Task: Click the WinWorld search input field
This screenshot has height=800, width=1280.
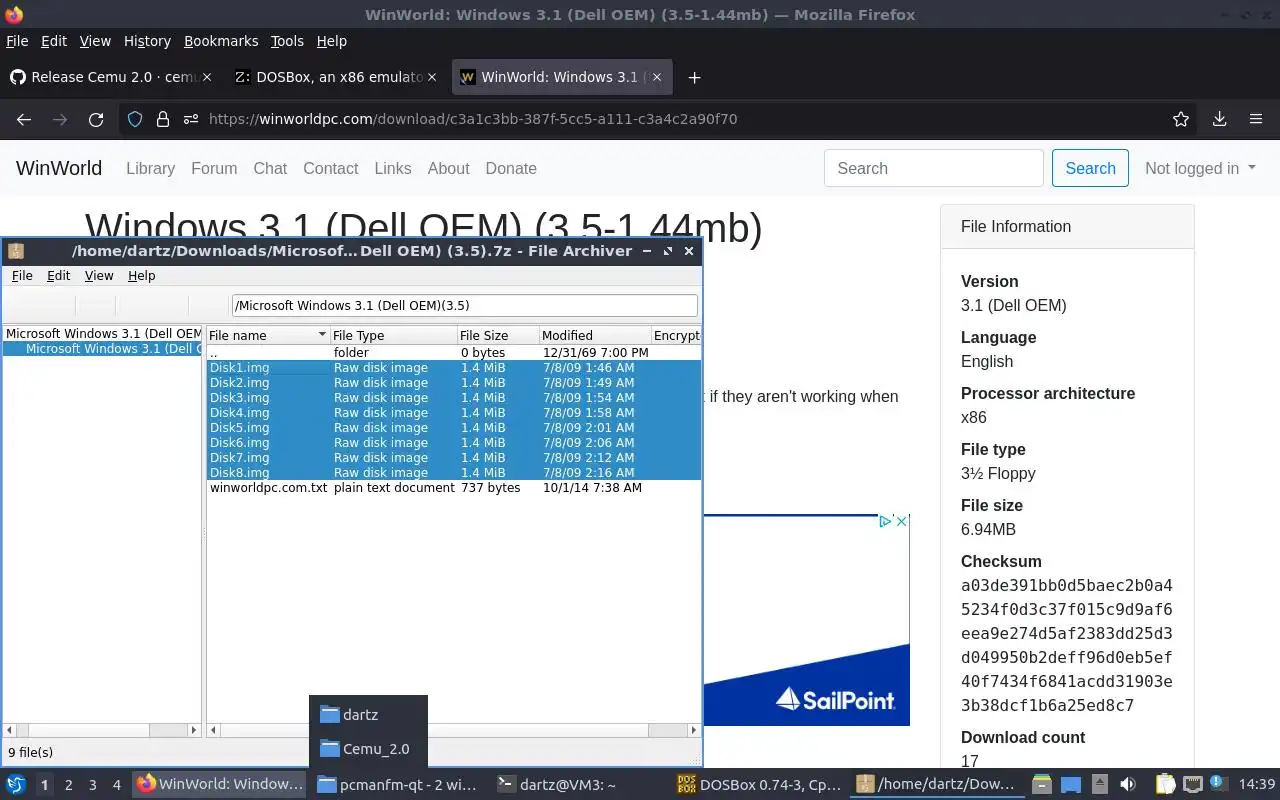Action: (934, 168)
